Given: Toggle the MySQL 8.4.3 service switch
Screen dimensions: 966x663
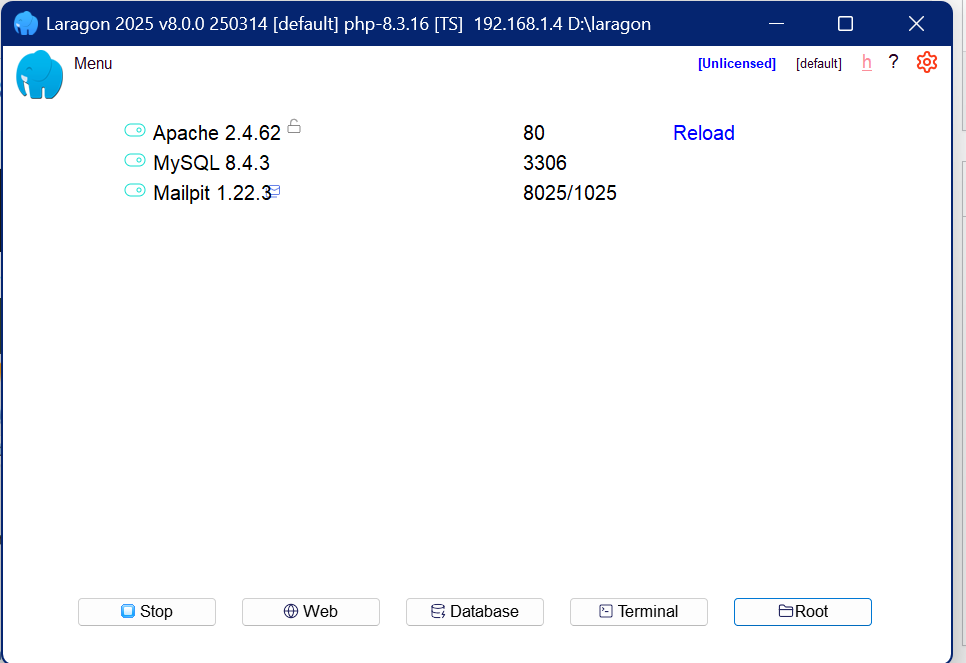Looking at the screenshot, I should (x=135, y=160).
